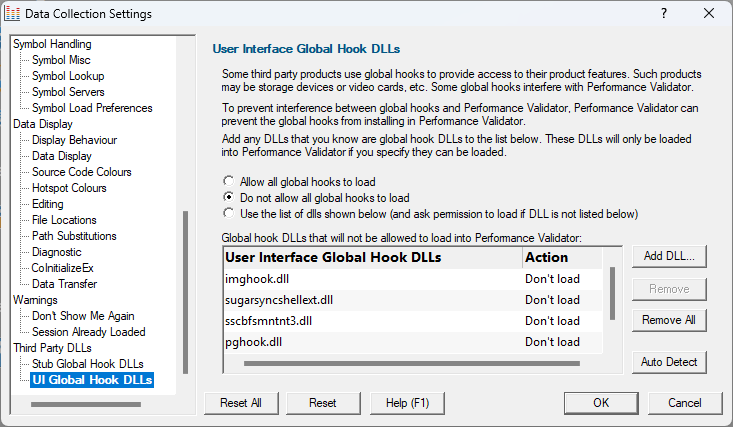
Task: Cancel the settings dialog
Action: pyautogui.click(x=685, y=403)
